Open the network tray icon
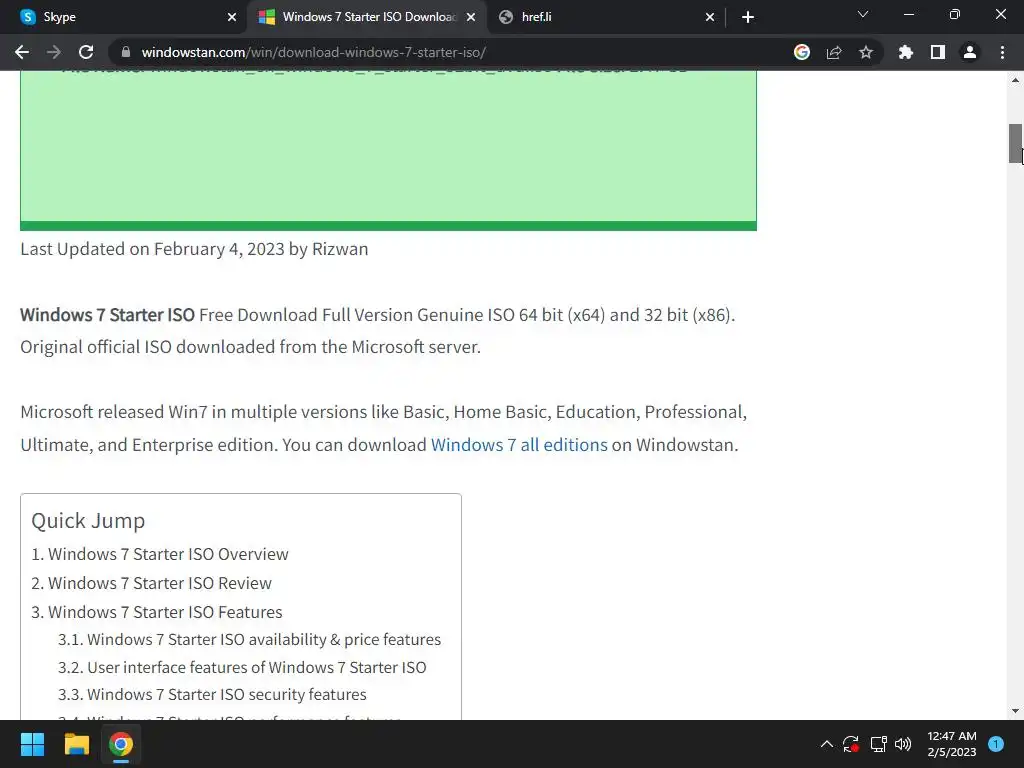1024x768 pixels. [x=878, y=744]
